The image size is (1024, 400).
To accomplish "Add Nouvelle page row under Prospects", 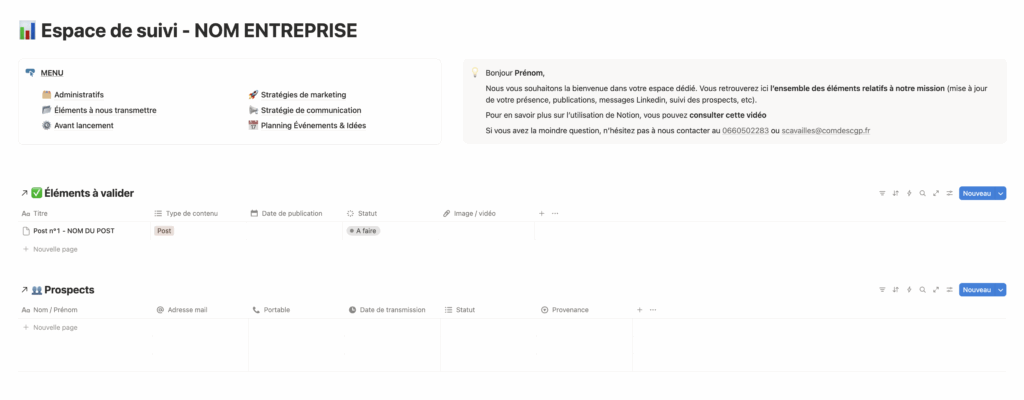I will pos(55,327).
